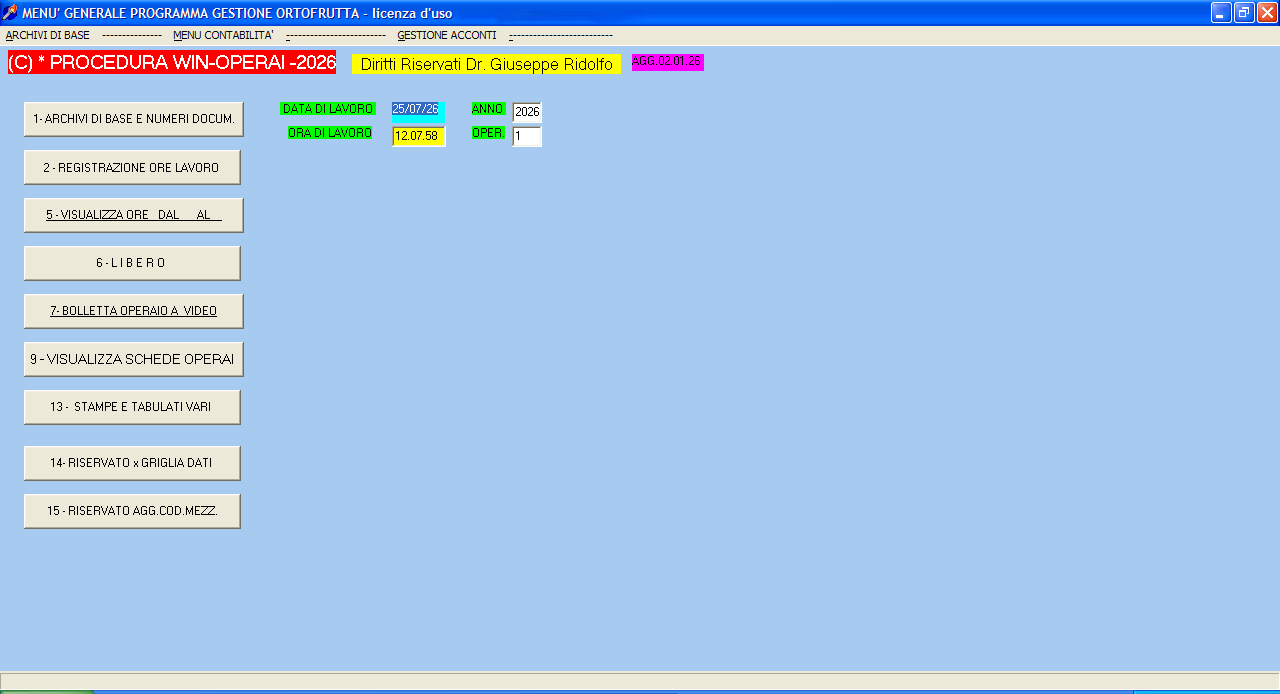
Task: Restore down the Gestione Ortofrutta window
Action: click(1244, 12)
